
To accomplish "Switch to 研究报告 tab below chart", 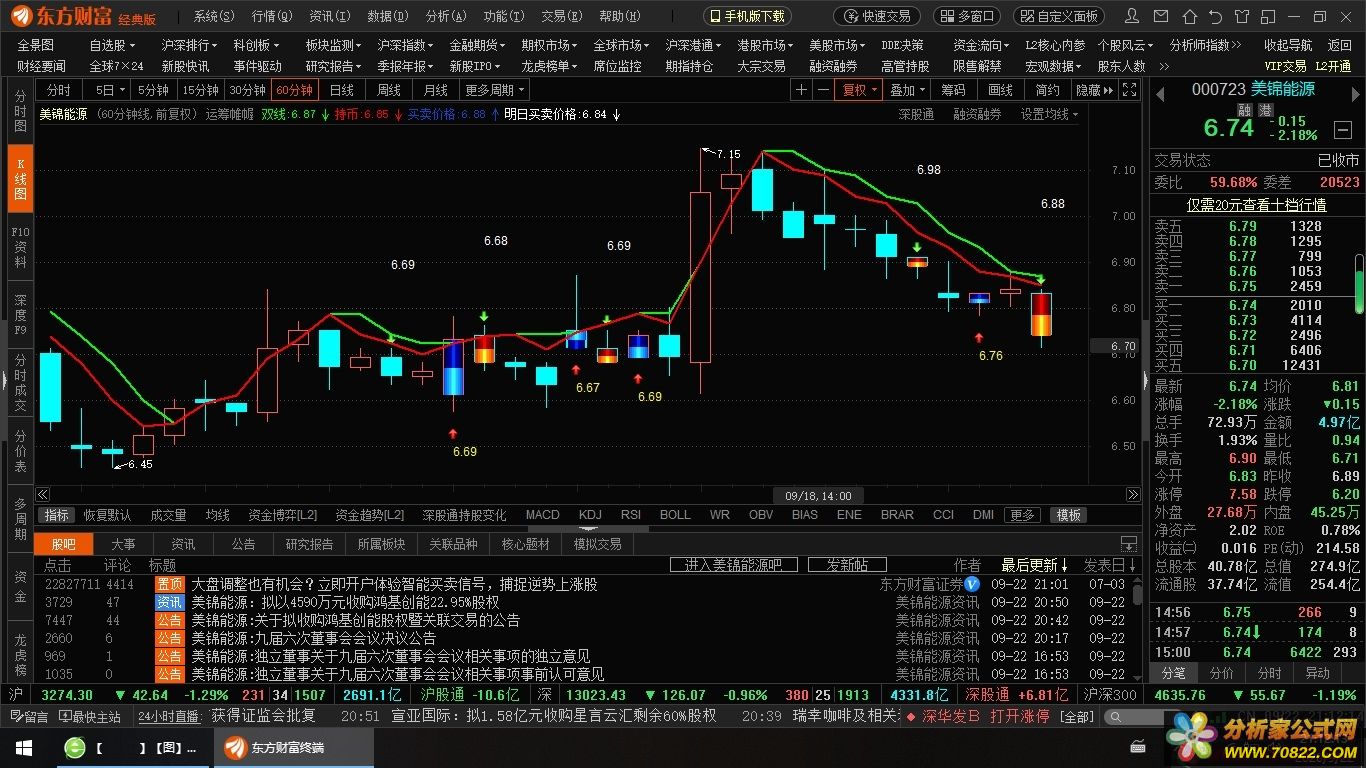I will click(x=309, y=544).
